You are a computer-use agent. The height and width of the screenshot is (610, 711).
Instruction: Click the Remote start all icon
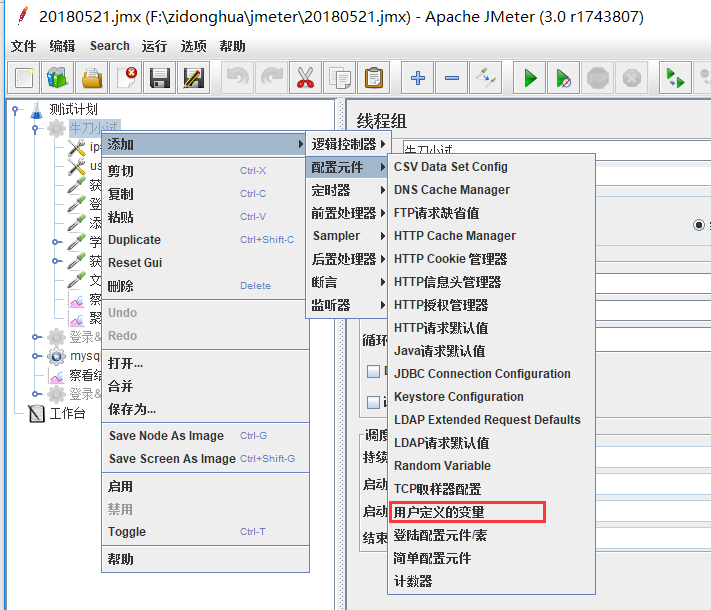(x=675, y=78)
